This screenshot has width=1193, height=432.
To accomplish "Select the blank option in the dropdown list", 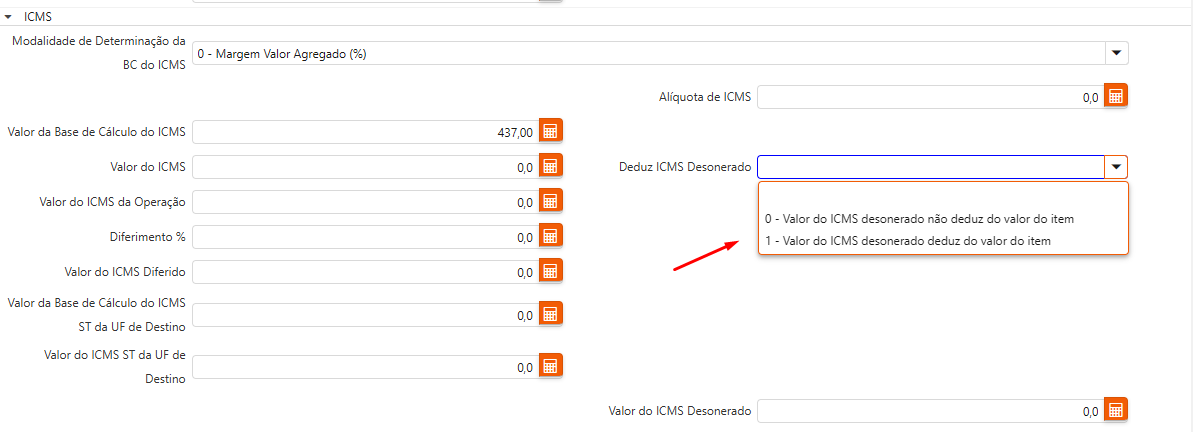I will [942, 196].
